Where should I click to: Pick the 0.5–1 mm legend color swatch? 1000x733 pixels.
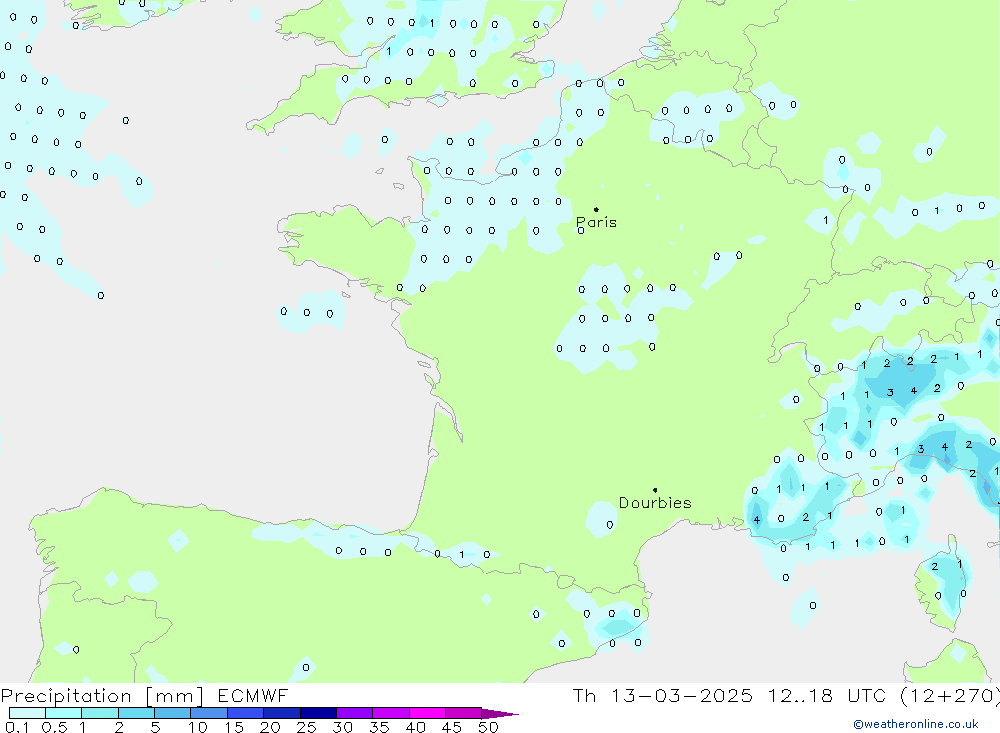[64, 713]
